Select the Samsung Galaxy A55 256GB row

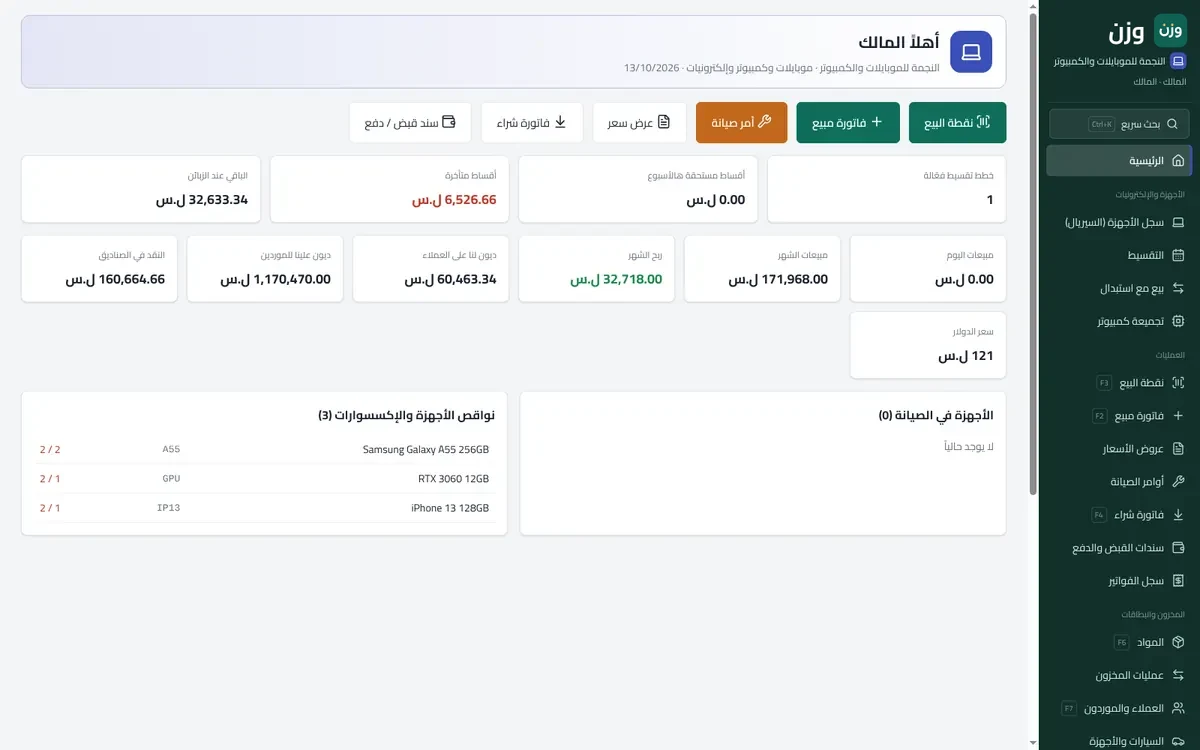[264, 450]
